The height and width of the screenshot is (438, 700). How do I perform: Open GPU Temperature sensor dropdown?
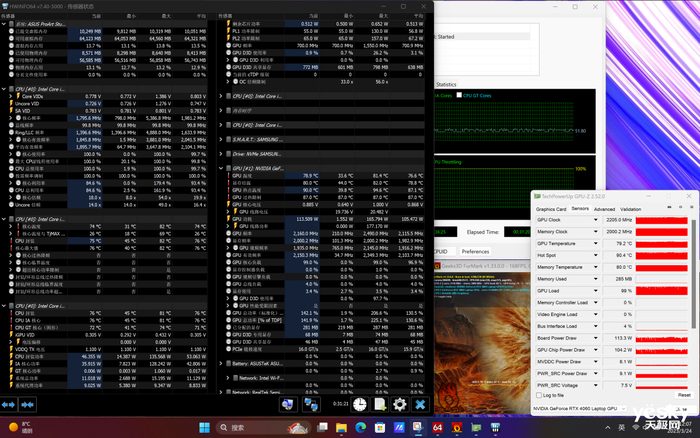(596, 243)
